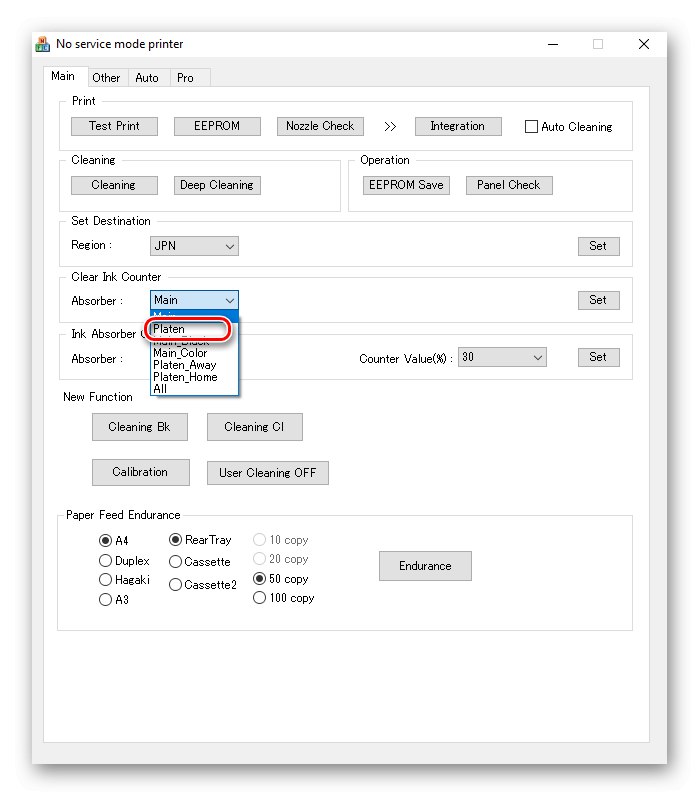This screenshot has height=796, width=699.
Task: Start Deep Cleaning
Action: [217, 185]
